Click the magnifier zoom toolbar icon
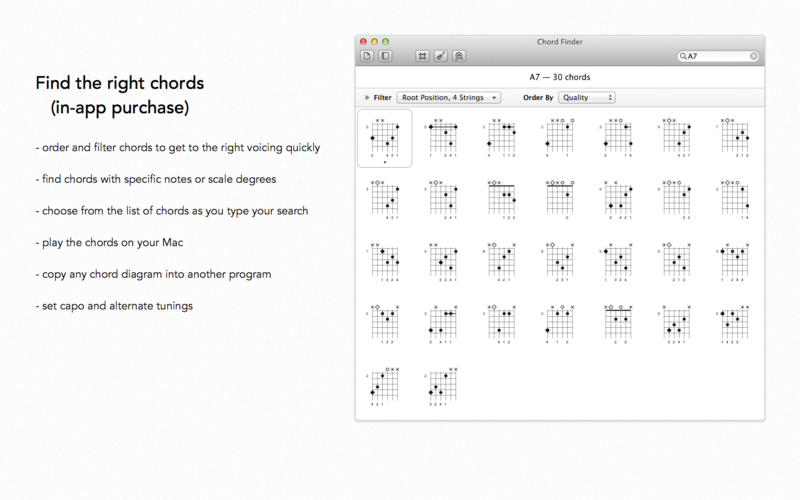 click(459, 56)
